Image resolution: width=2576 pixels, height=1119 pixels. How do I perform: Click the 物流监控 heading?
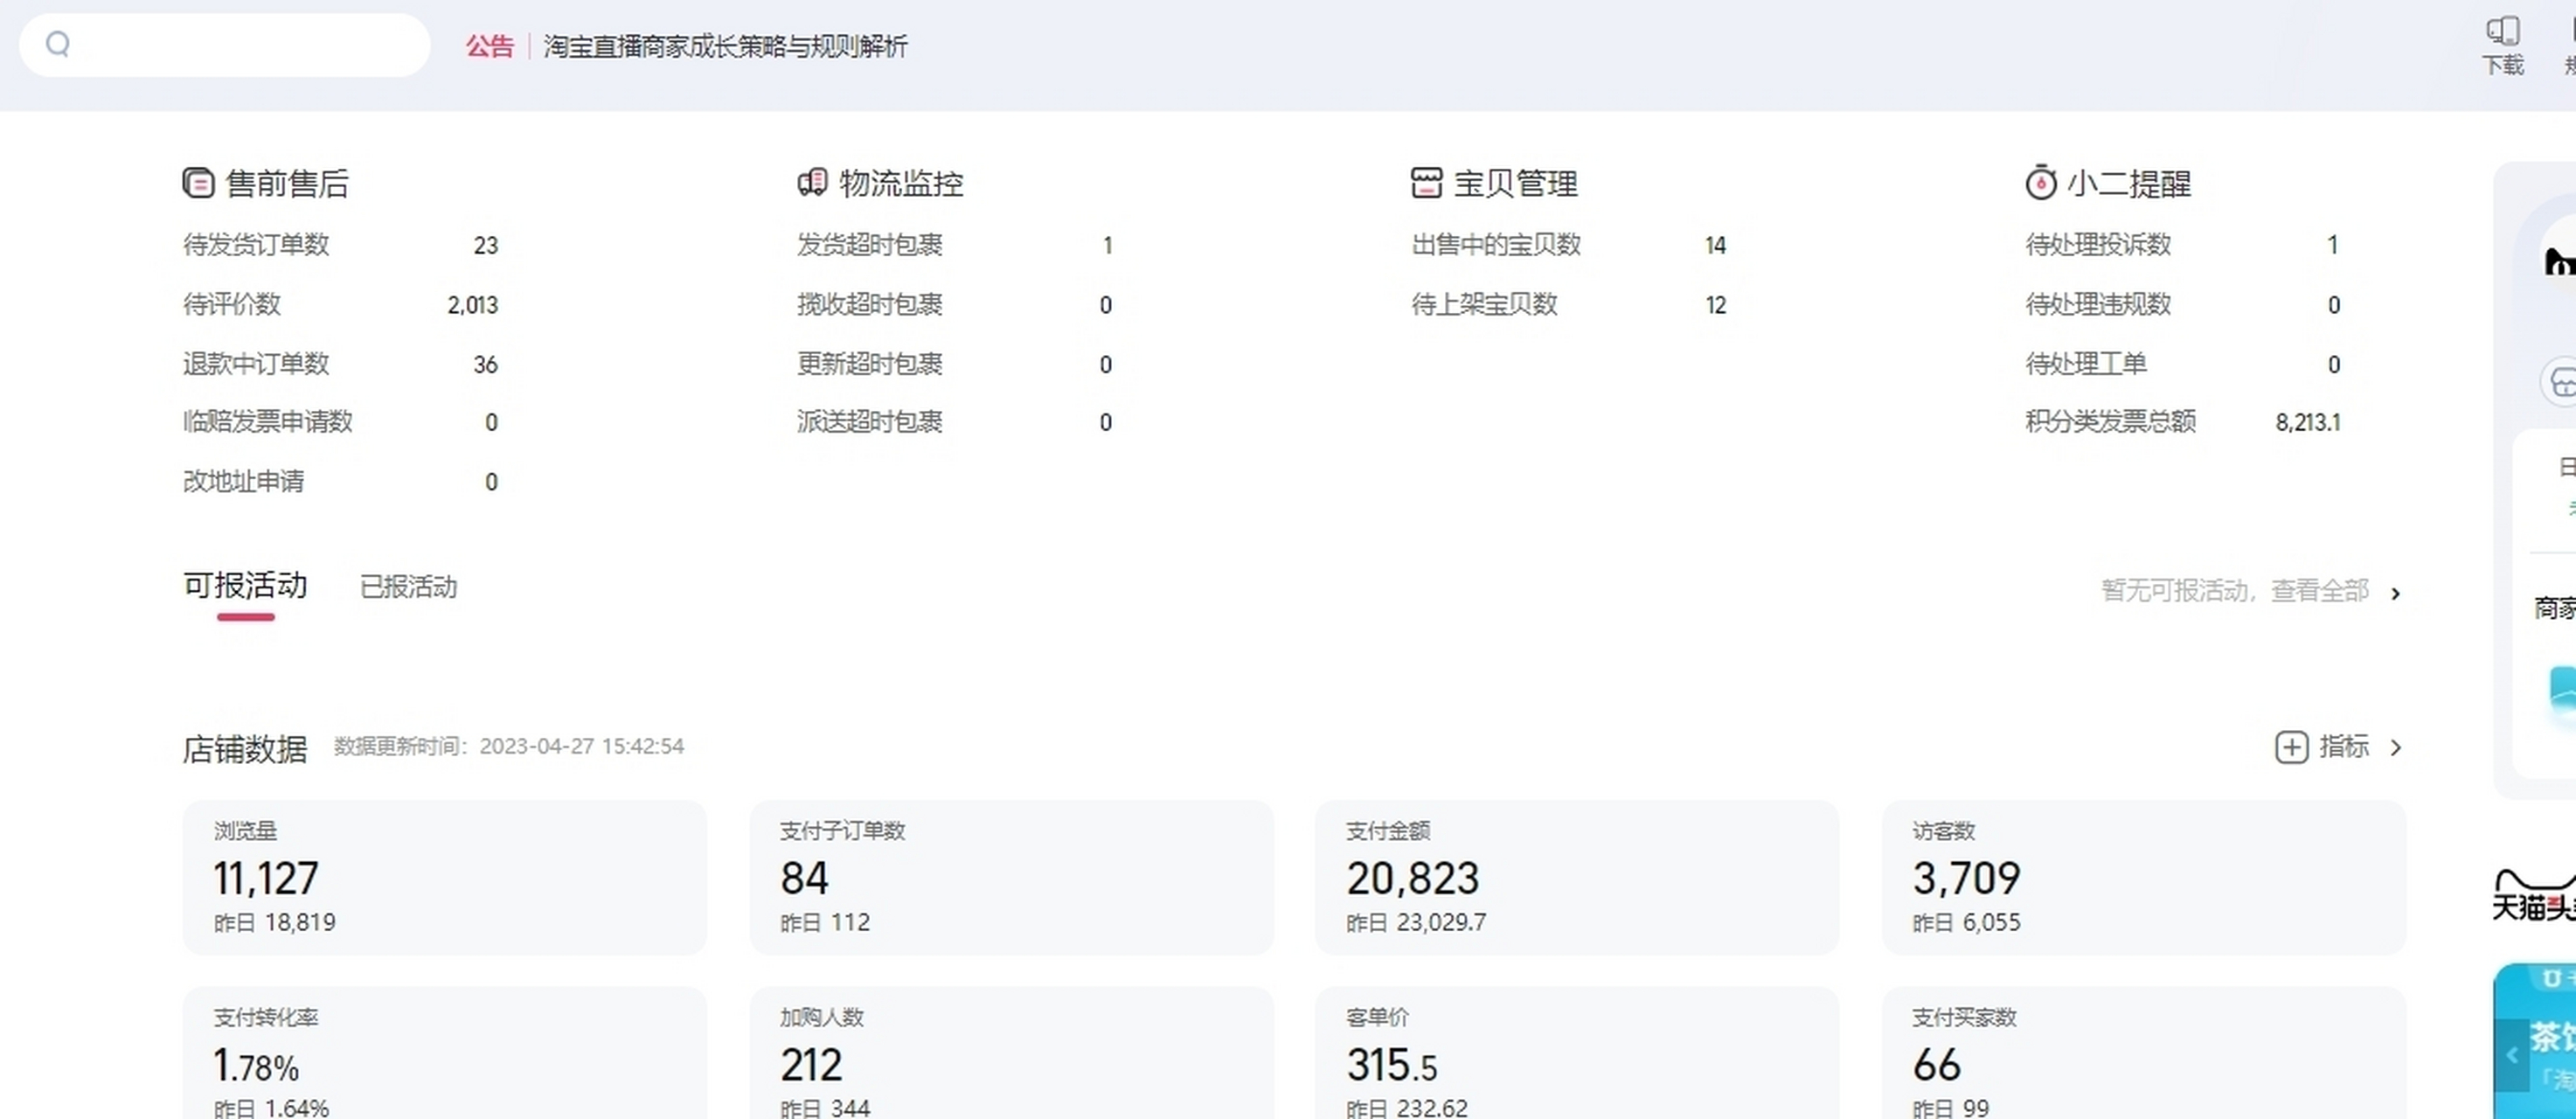[901, 183]
